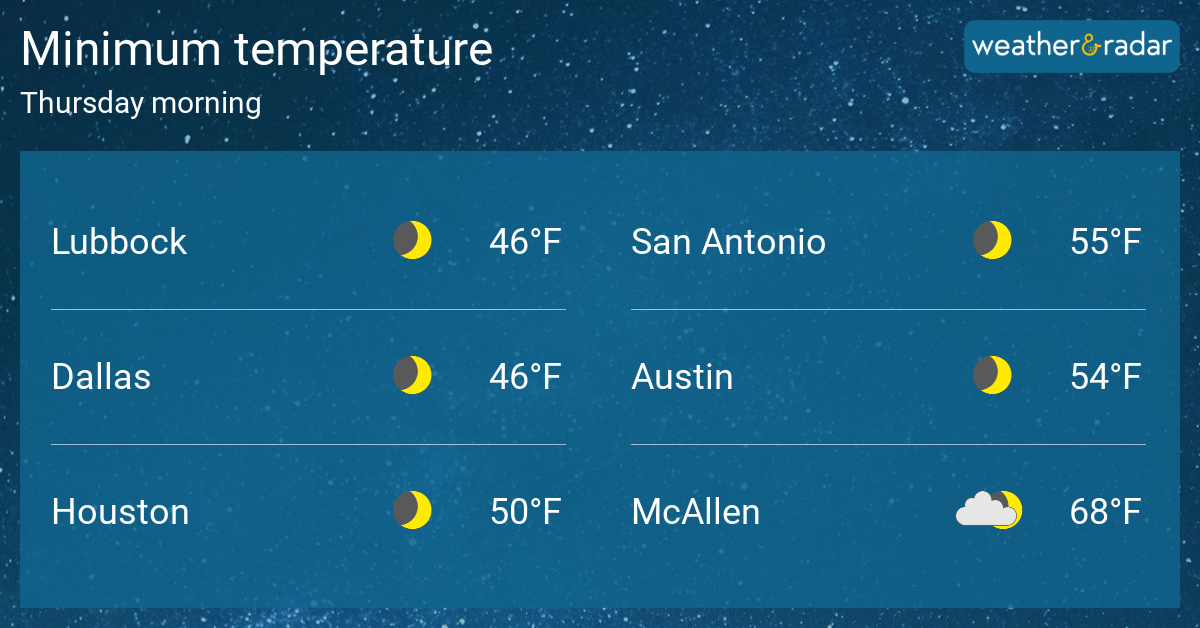
Task: Click the 46°F temperature for Lubbock
Action: [x=525, y=242]
